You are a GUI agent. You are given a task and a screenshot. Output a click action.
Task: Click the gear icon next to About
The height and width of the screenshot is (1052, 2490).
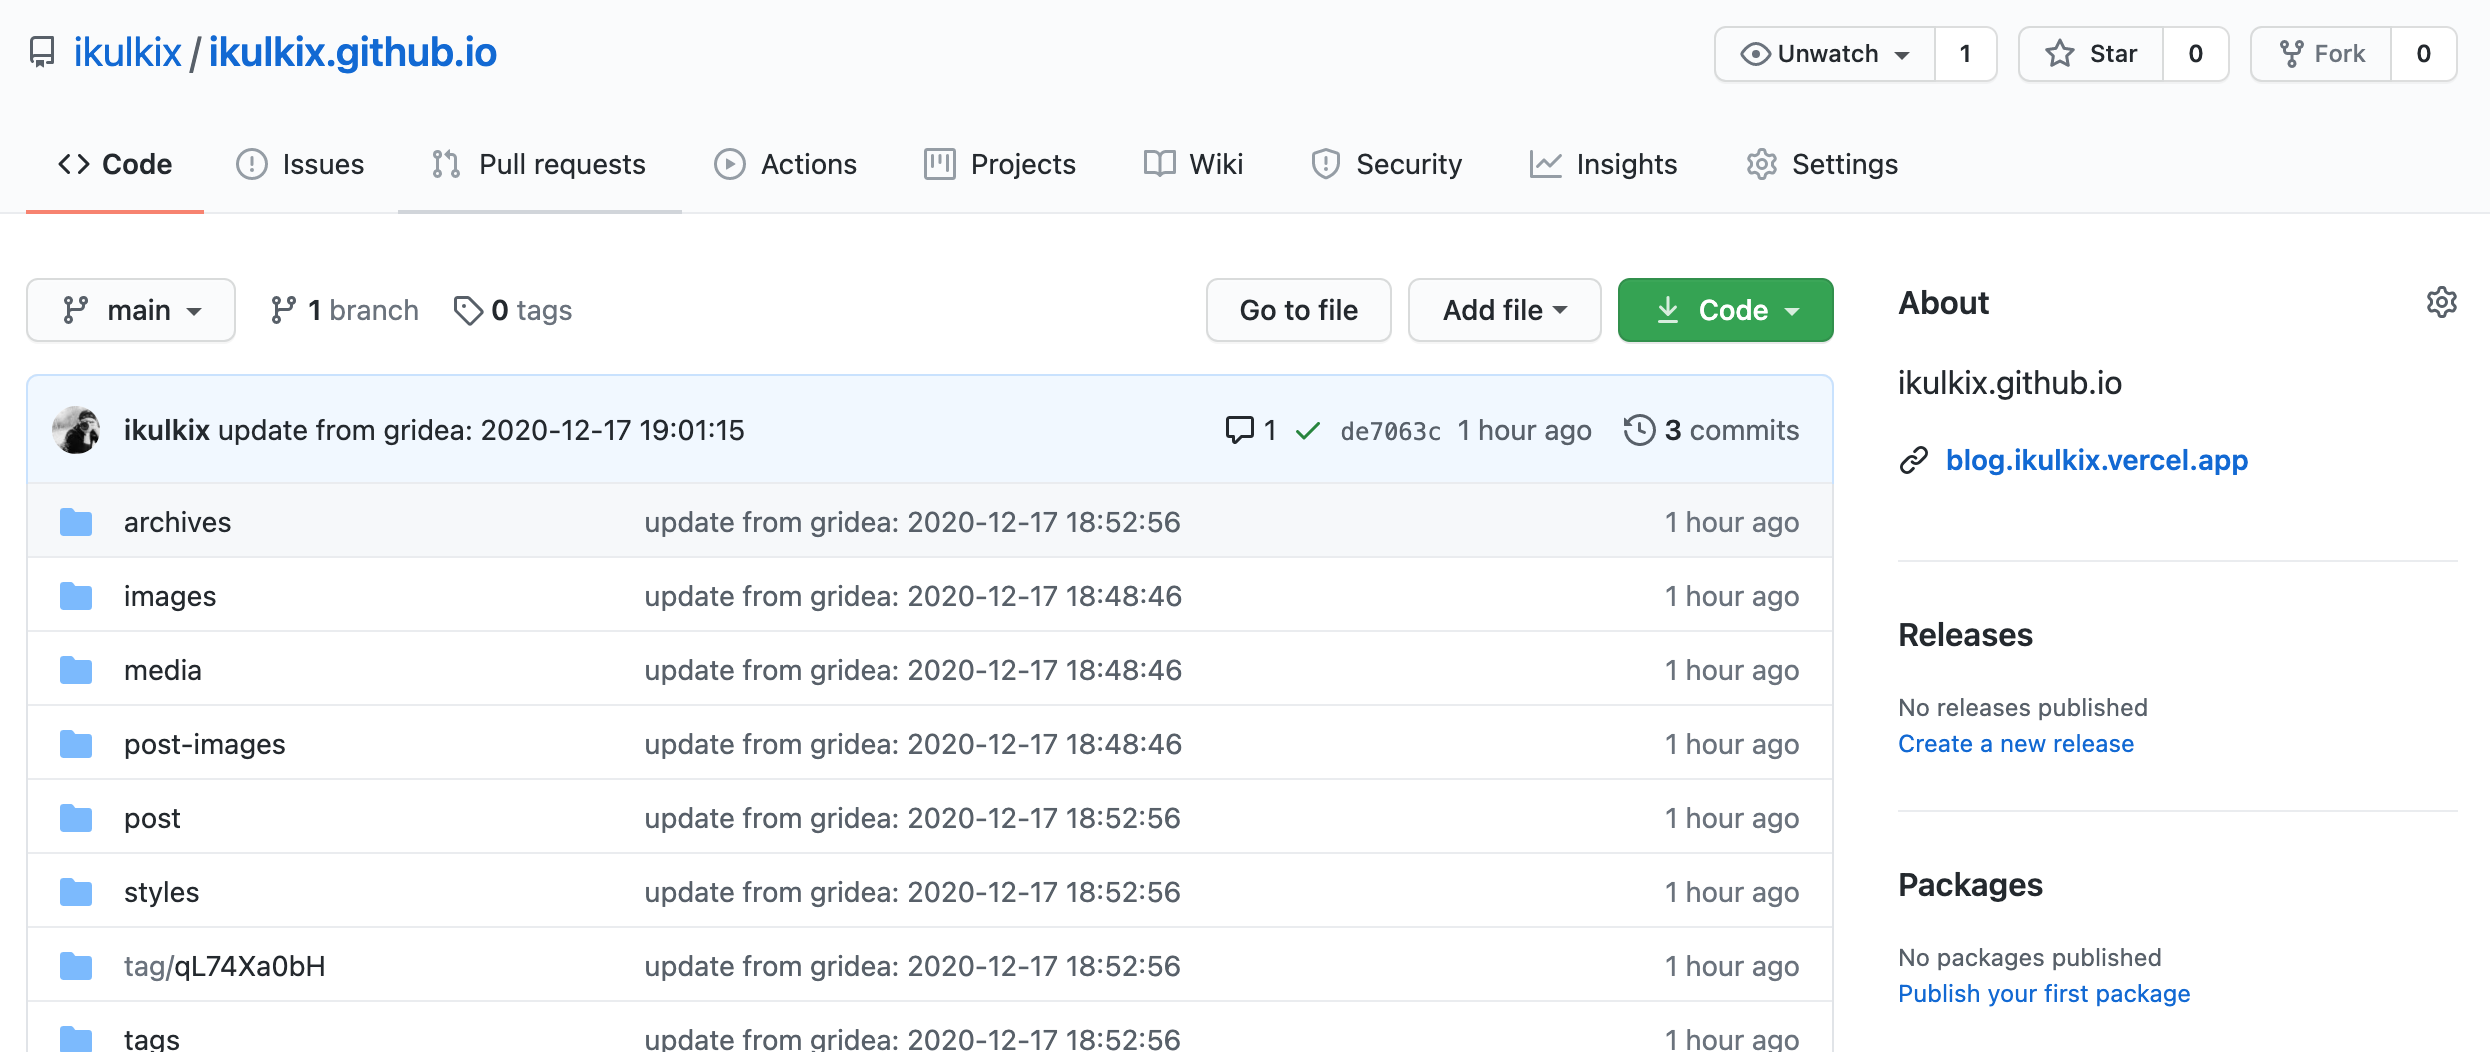point(2441,302)
